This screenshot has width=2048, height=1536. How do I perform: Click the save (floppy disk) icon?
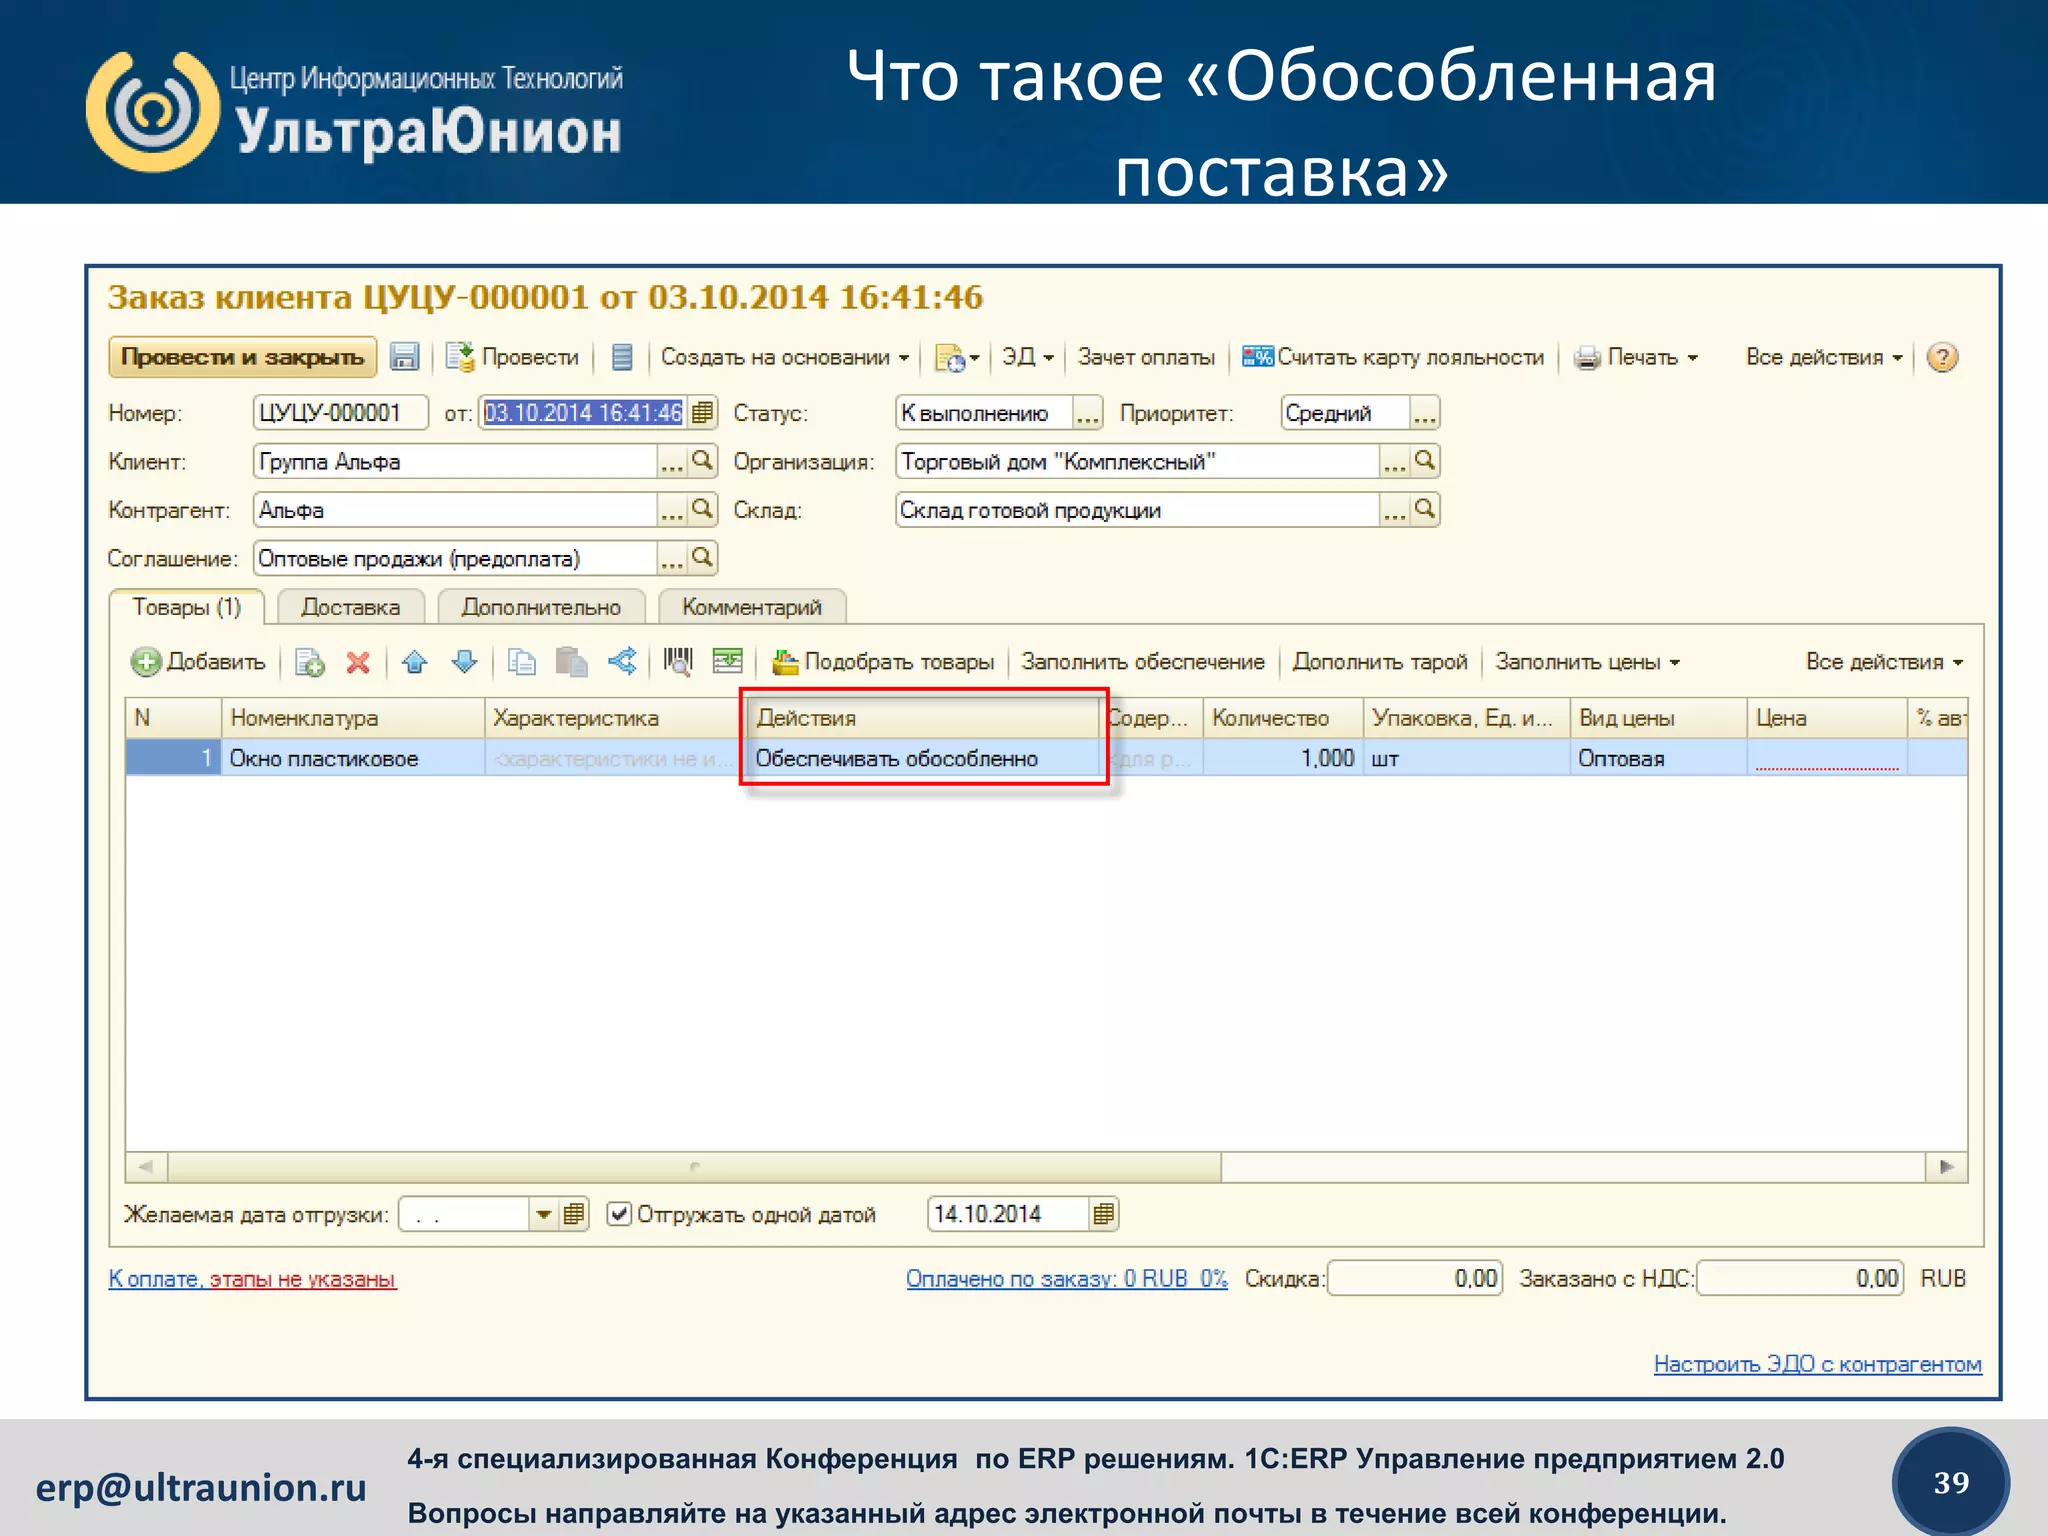(x=404, y=357)
